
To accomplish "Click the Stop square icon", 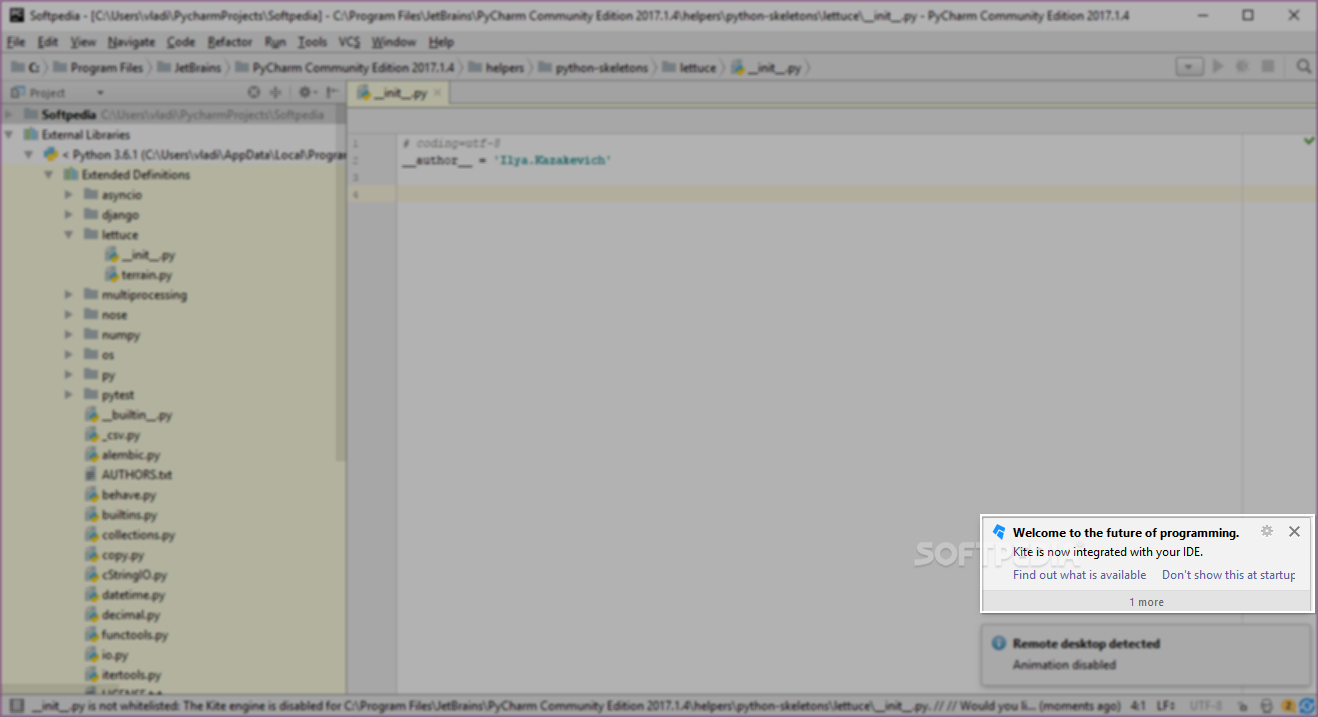I will tap(1268, 67).
